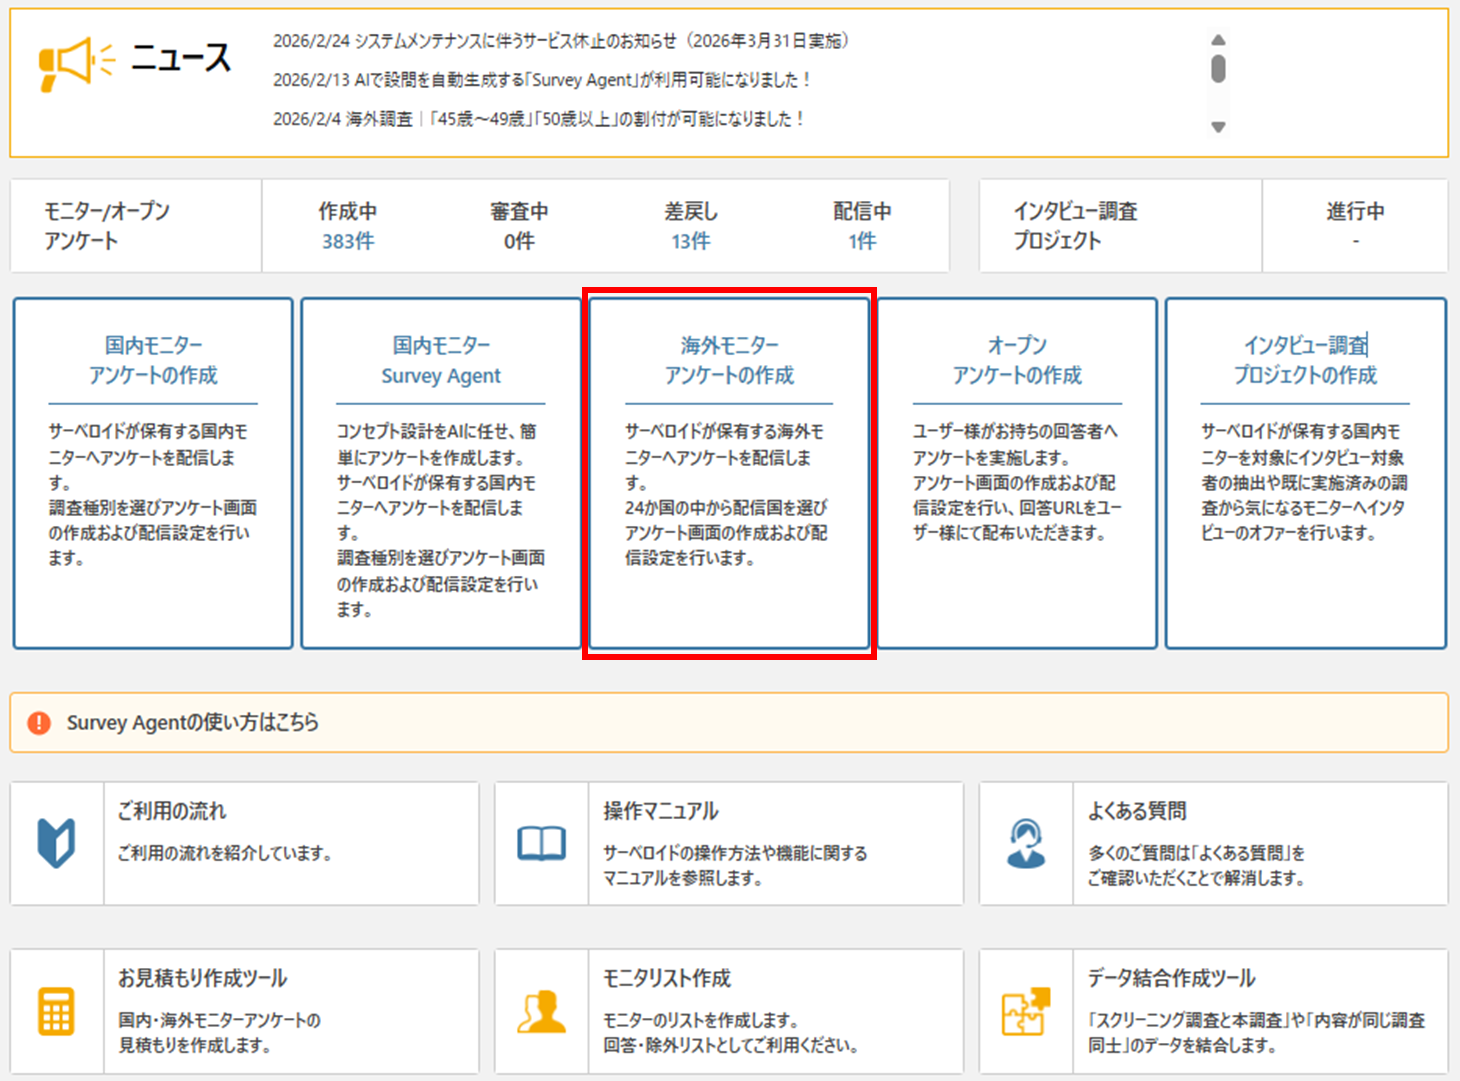
Task: Open インタビュー調査プロジェクトの作成 card
Action: 1305,473
